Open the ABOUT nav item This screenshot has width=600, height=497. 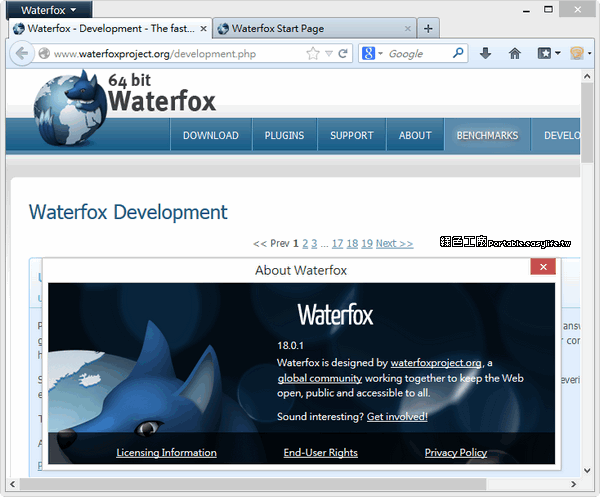[x=415, y=135]
